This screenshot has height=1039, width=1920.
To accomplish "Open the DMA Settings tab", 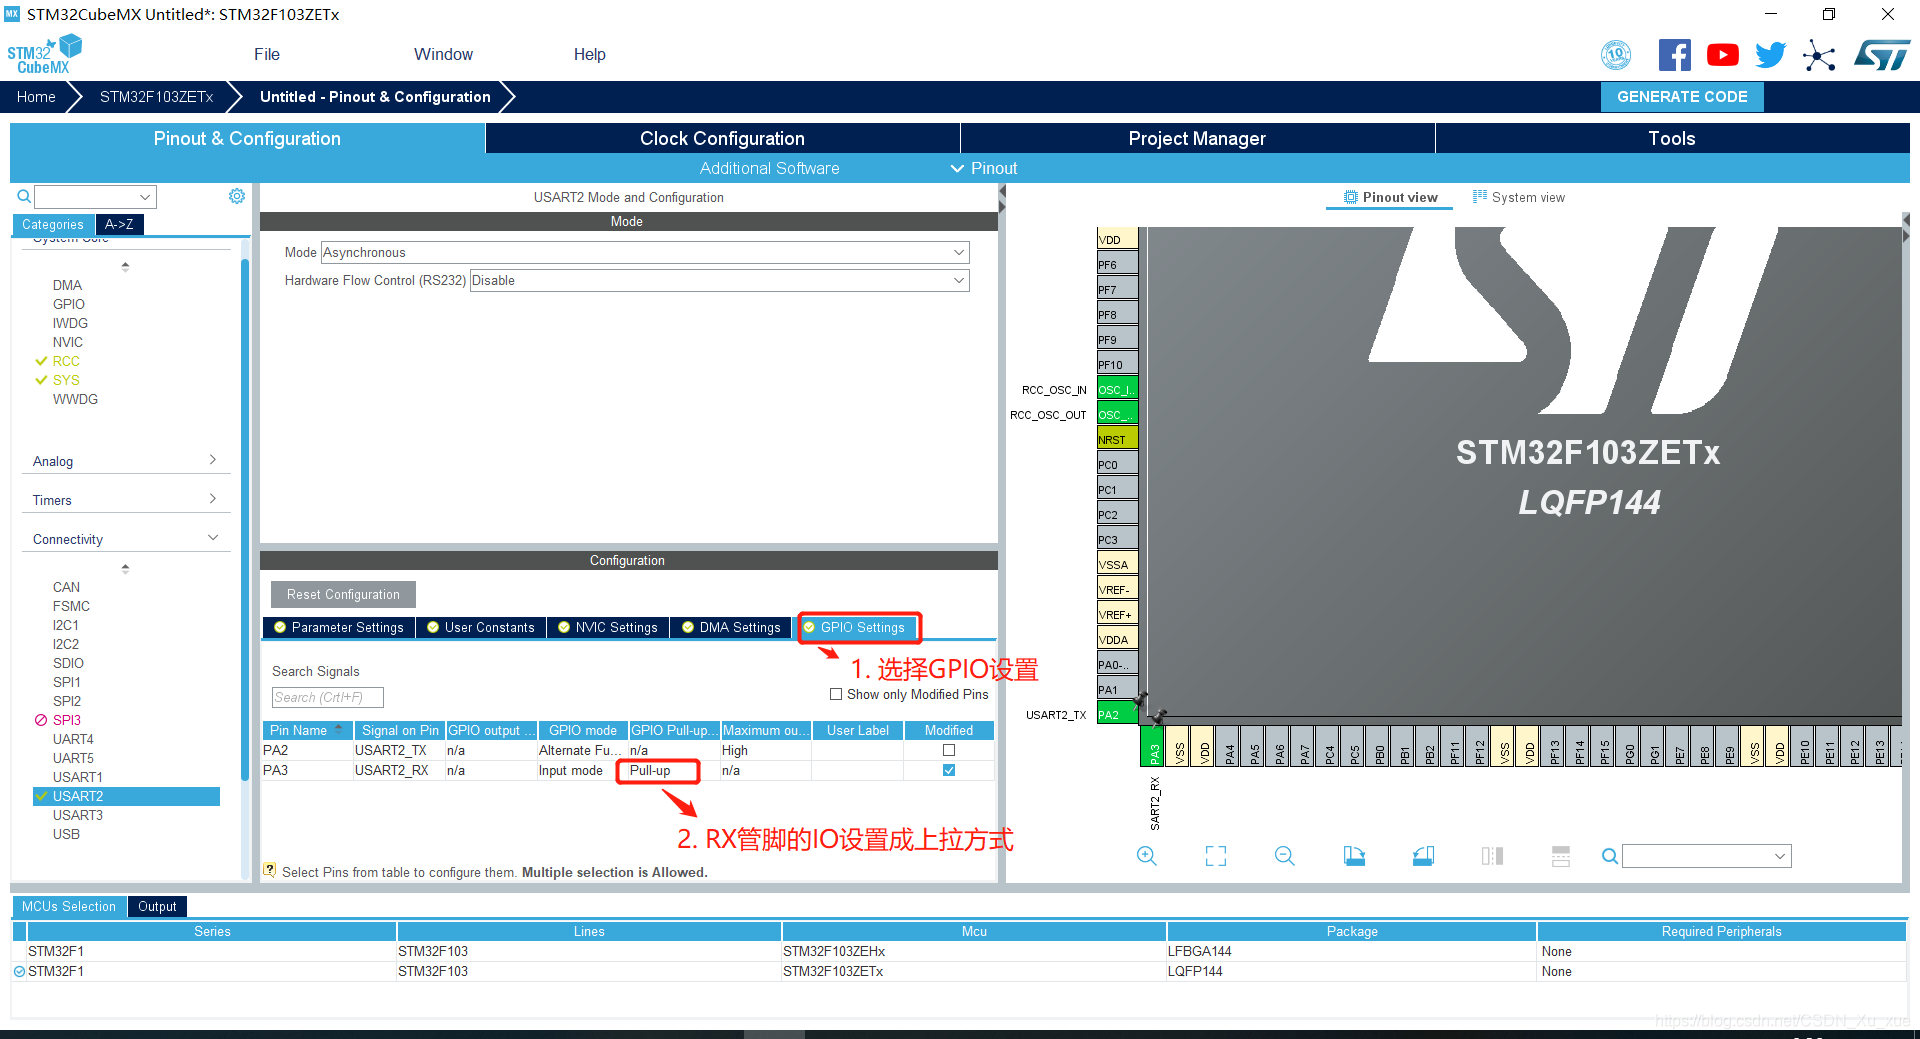I will point(731,627).
